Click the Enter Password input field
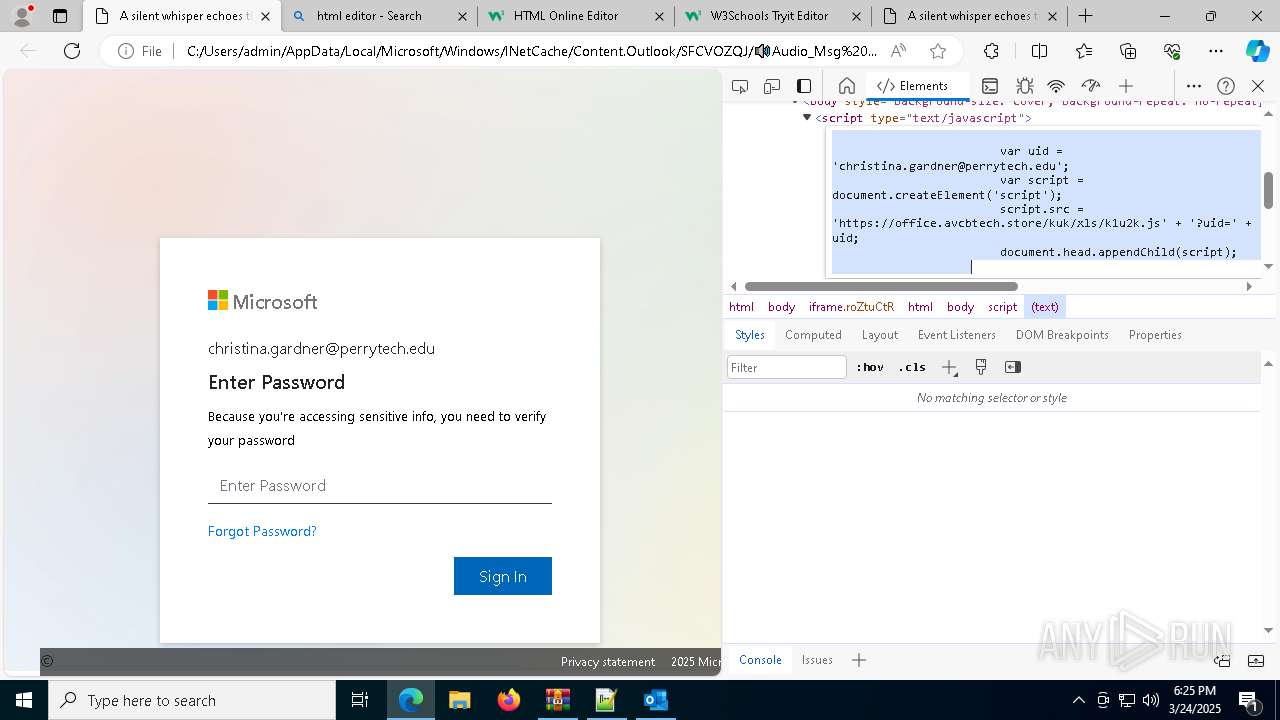 (380, 486)
